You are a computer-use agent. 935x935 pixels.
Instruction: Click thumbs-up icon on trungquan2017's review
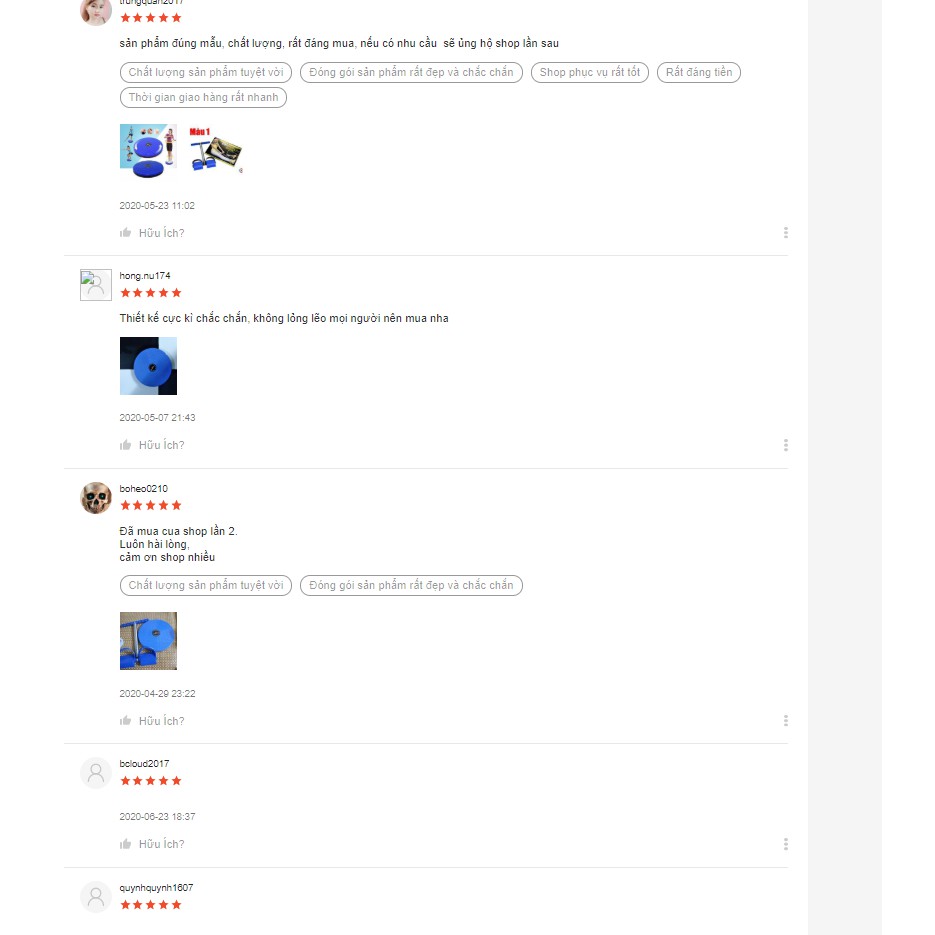coord(125,233)
